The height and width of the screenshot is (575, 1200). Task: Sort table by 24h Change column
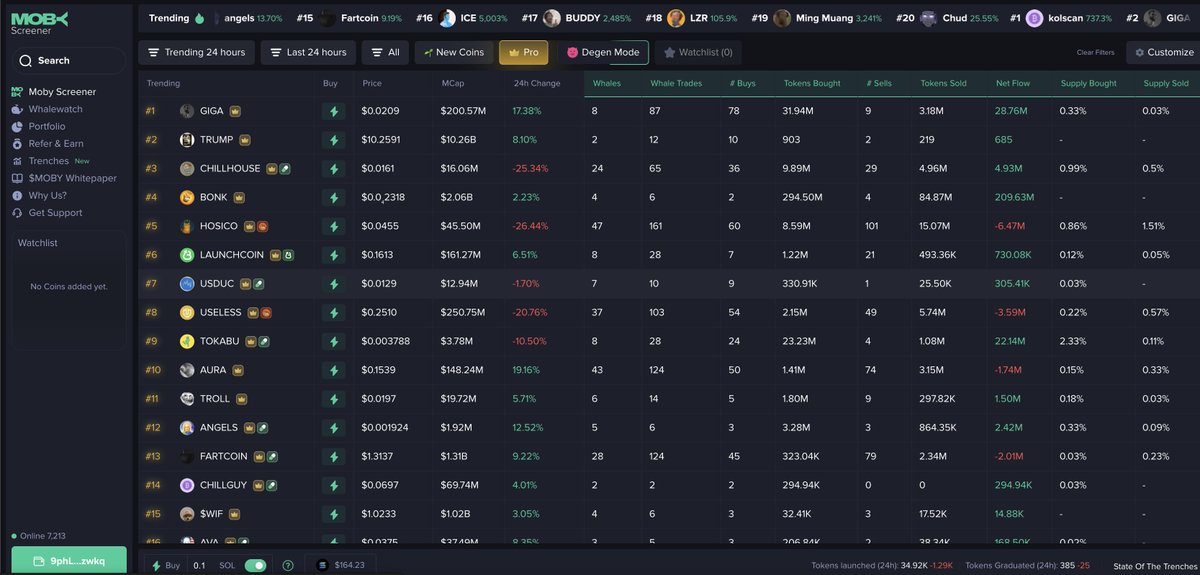coord(536,83)
